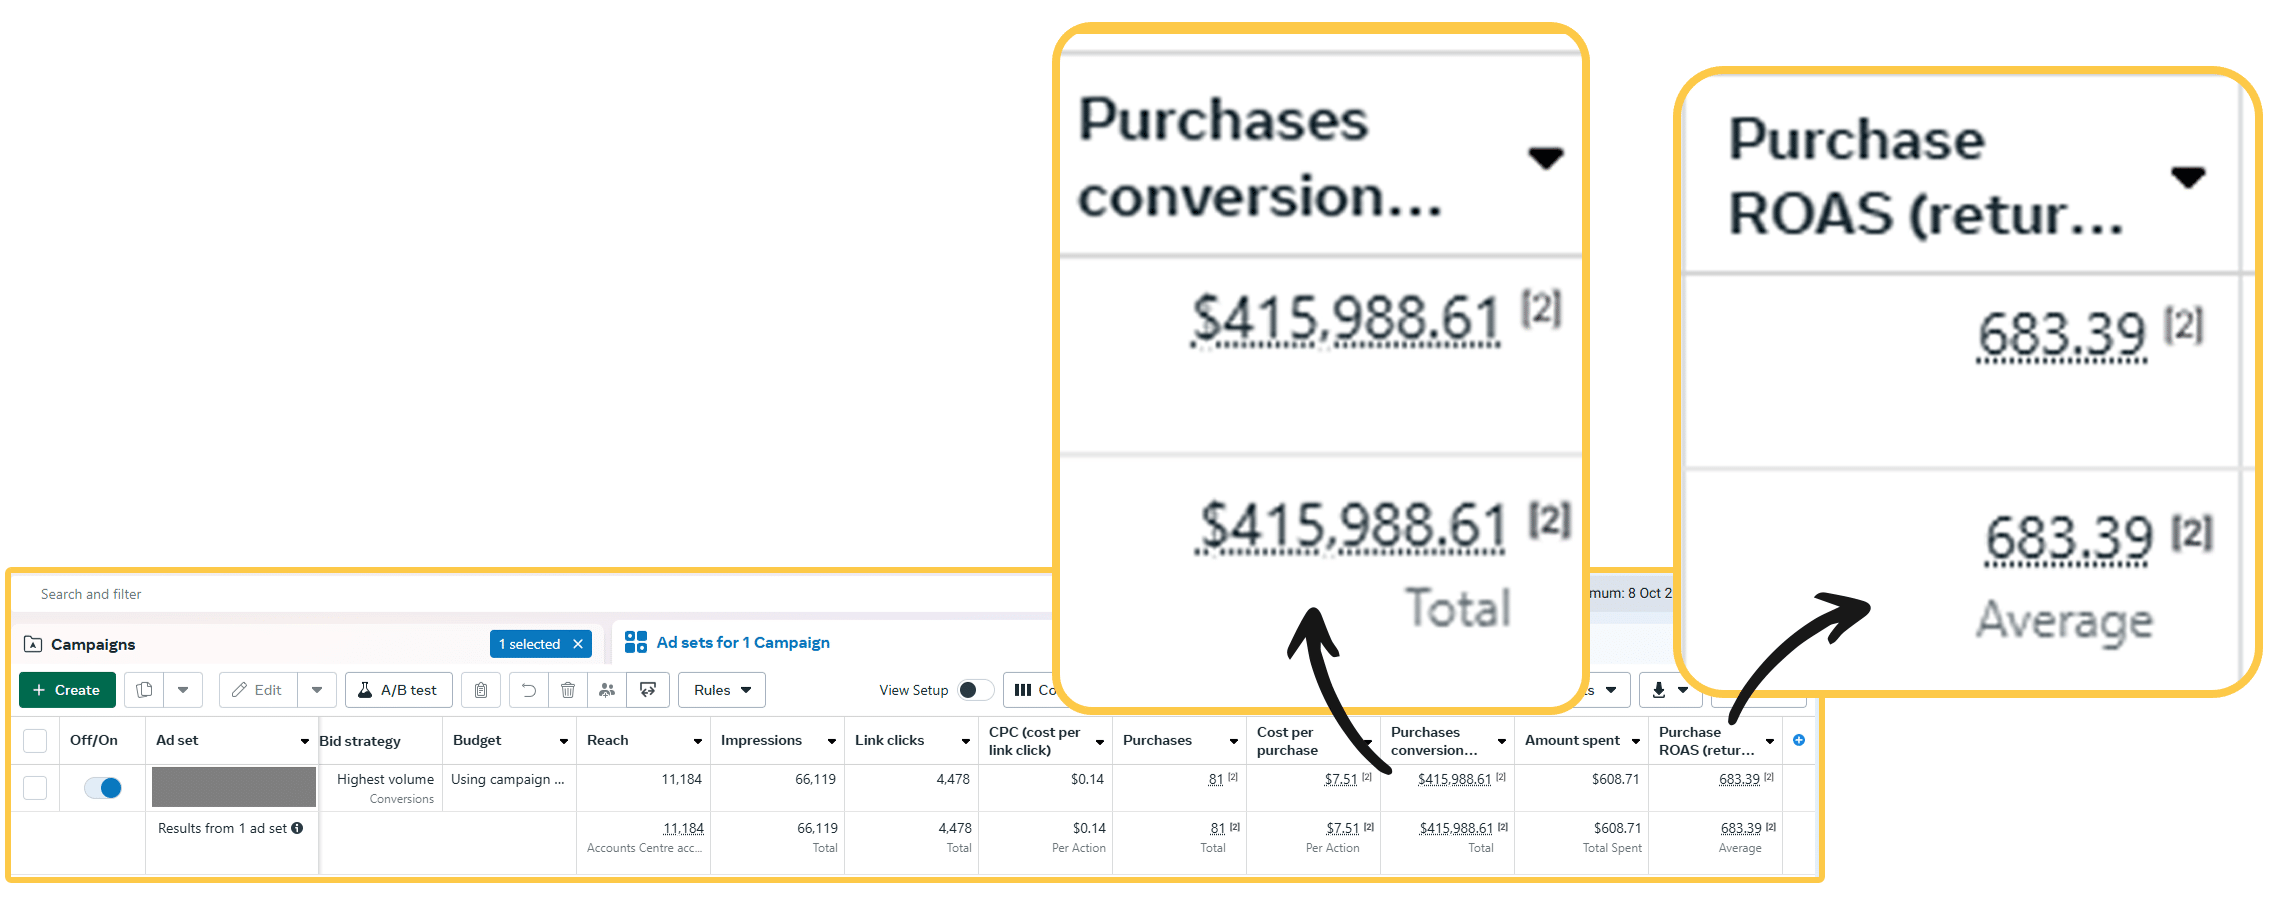The height and width of the screenshot is (898, 2282).
Task: Expand the arrow next to Edit
Action: coord(317,690)
